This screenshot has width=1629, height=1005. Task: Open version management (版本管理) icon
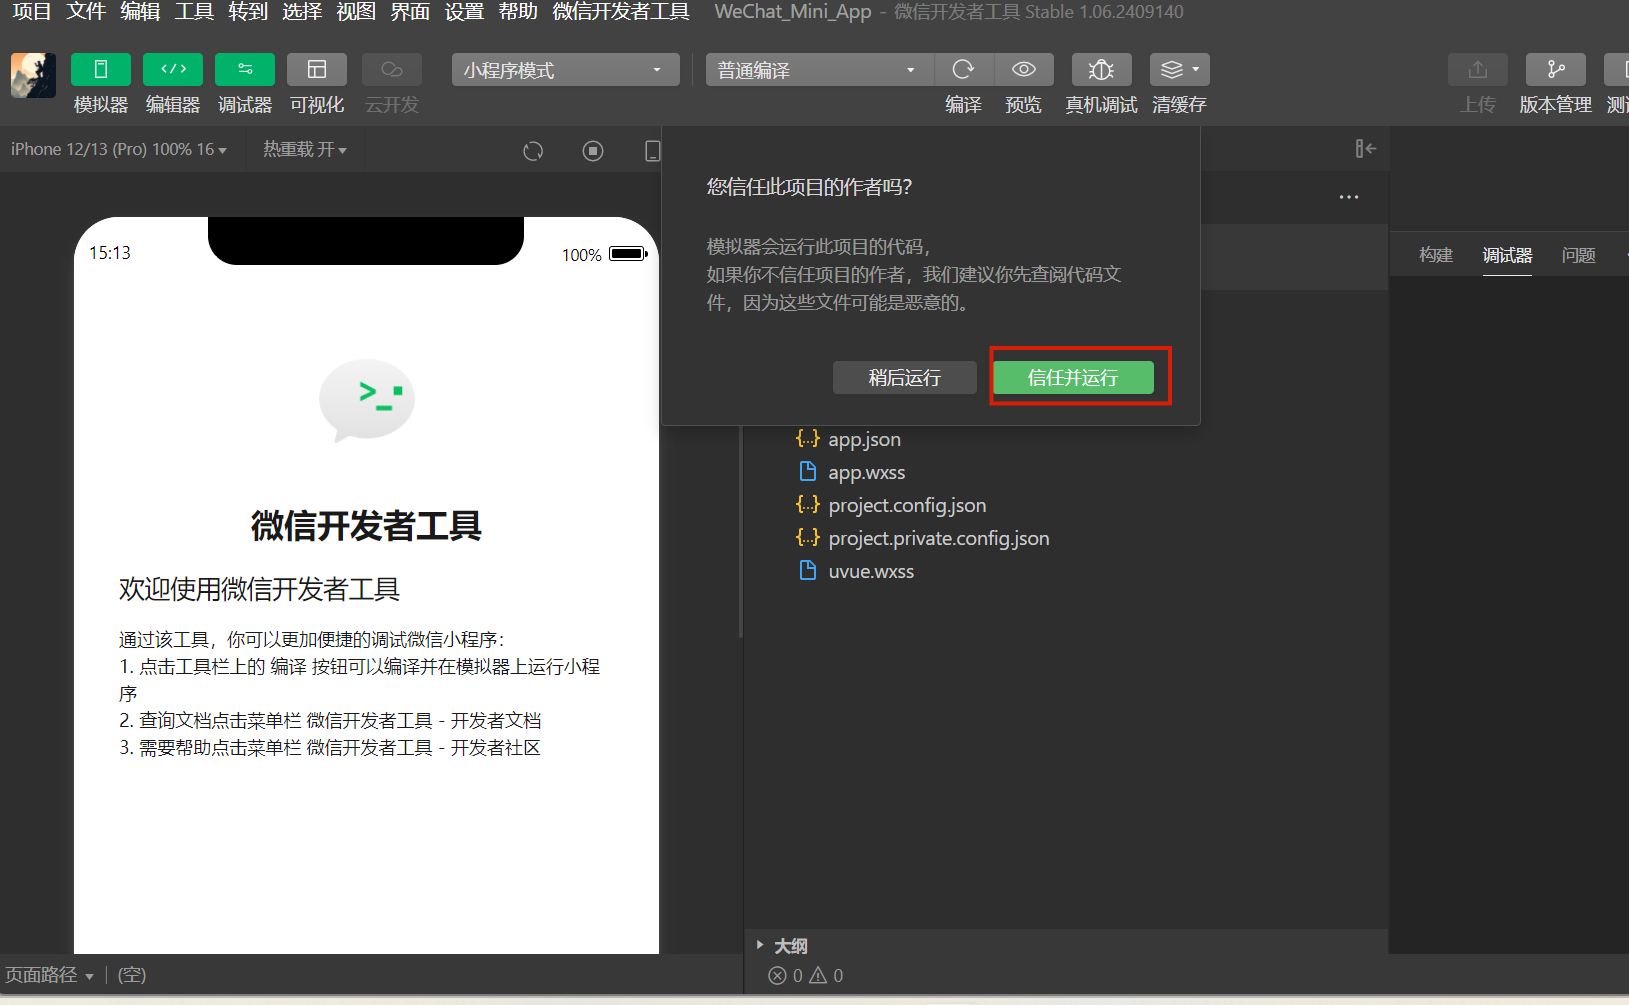[1556, 70]
